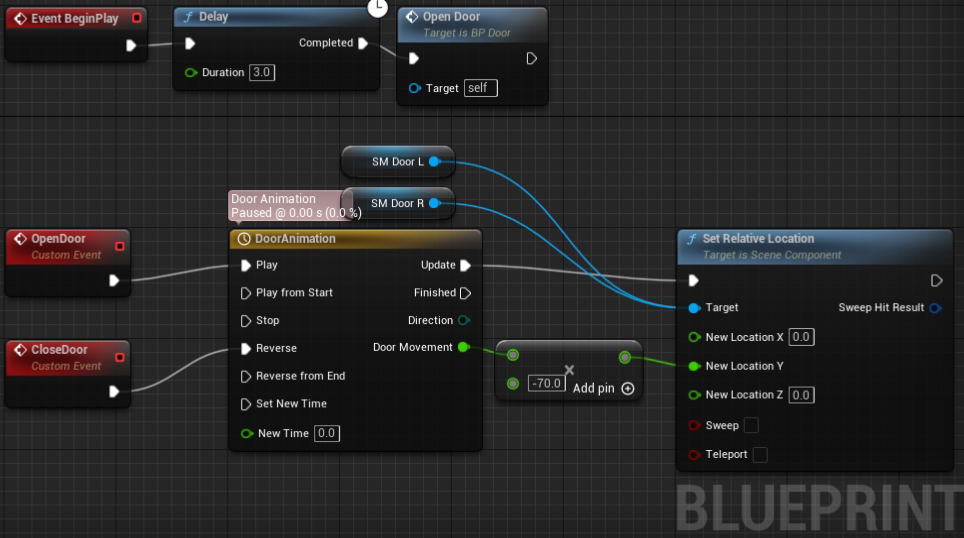Click the Delay node input execution pin
Screen dimensions: 964x538
[x=190, y=43]
